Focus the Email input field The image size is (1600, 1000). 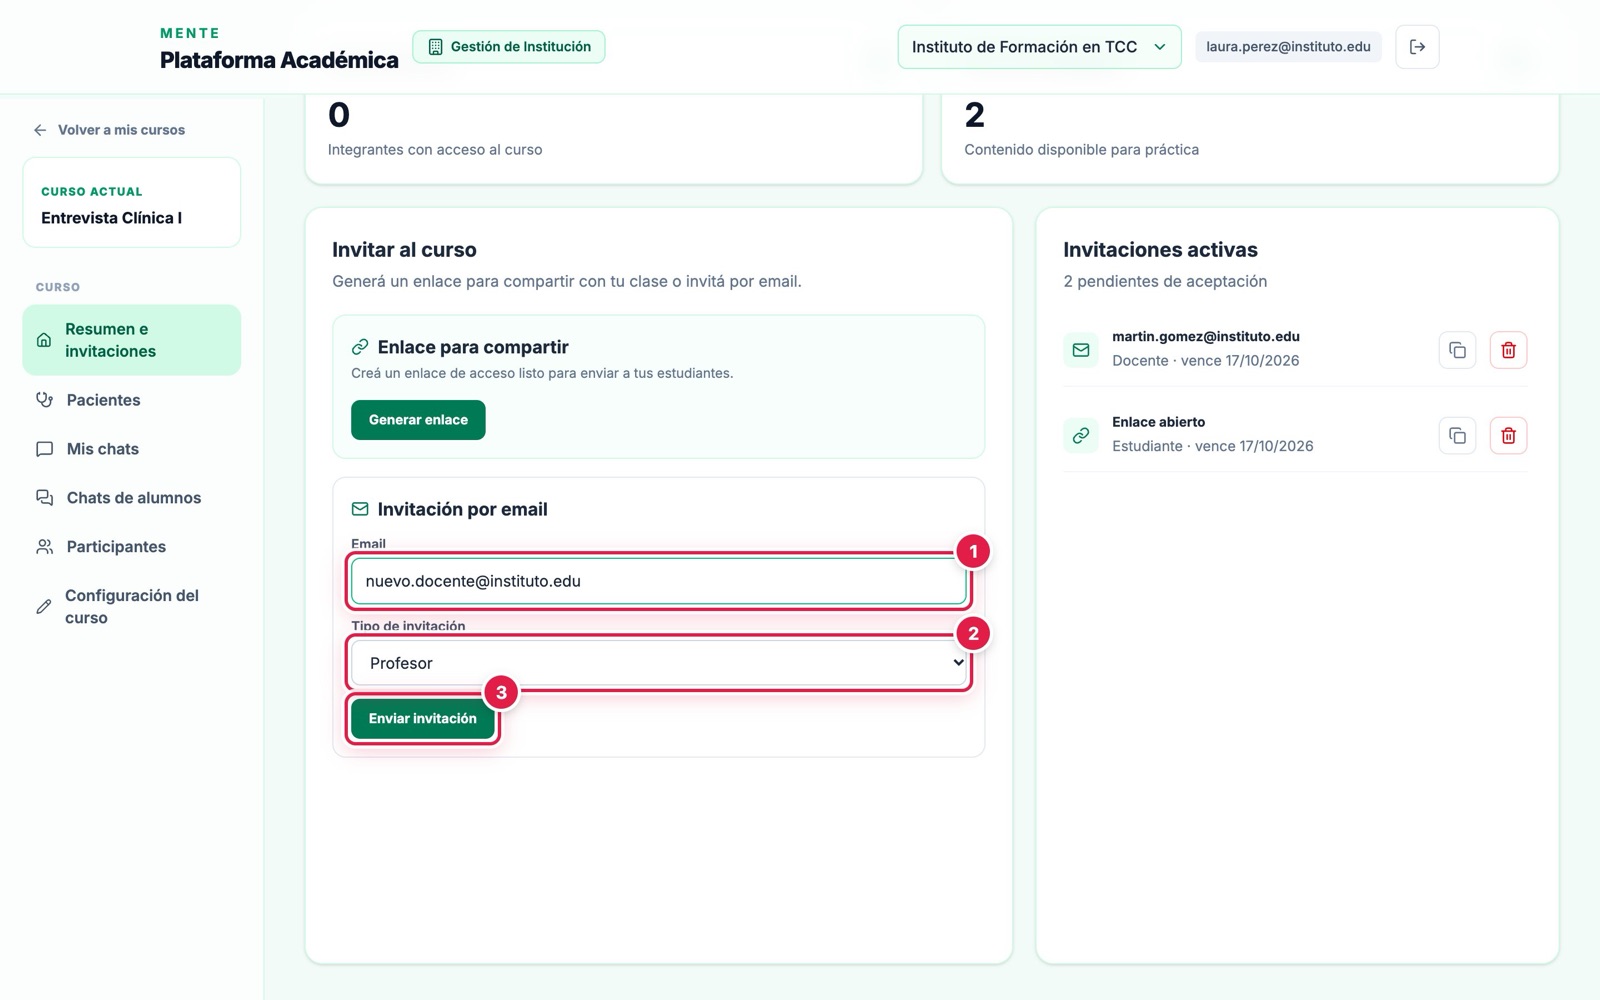tap(659, 581)
